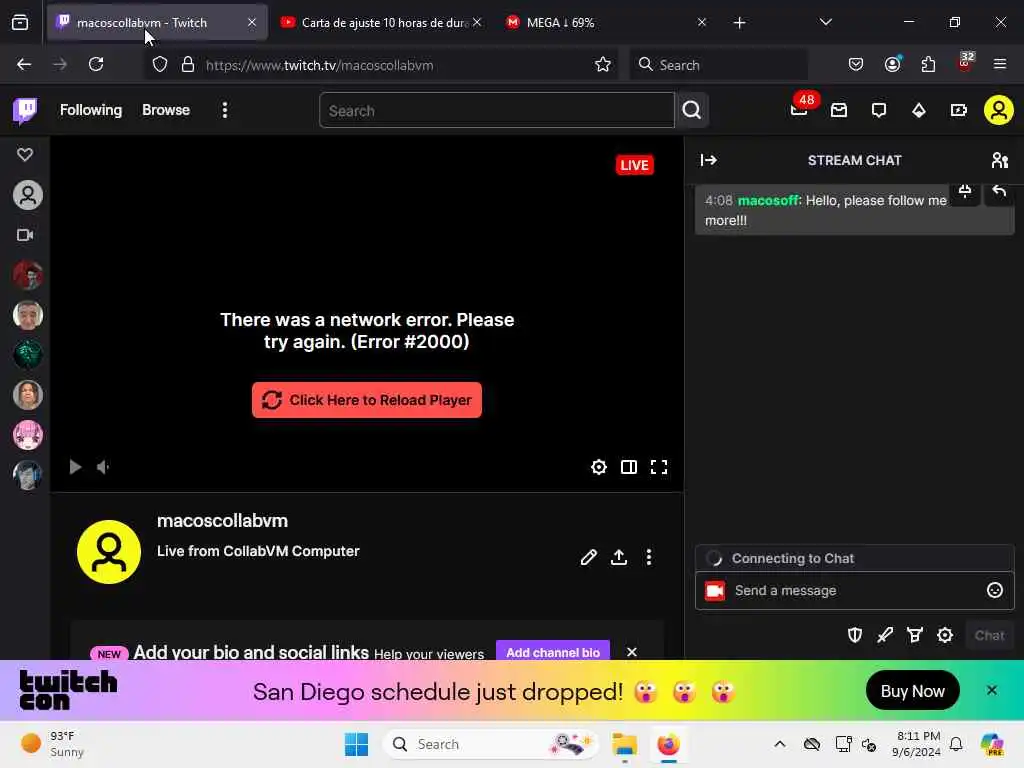This screenshot has height=768, width=1024.
Task: Open the Twitch more options menu
Action: pyautogui.click(x=225, y=110)
